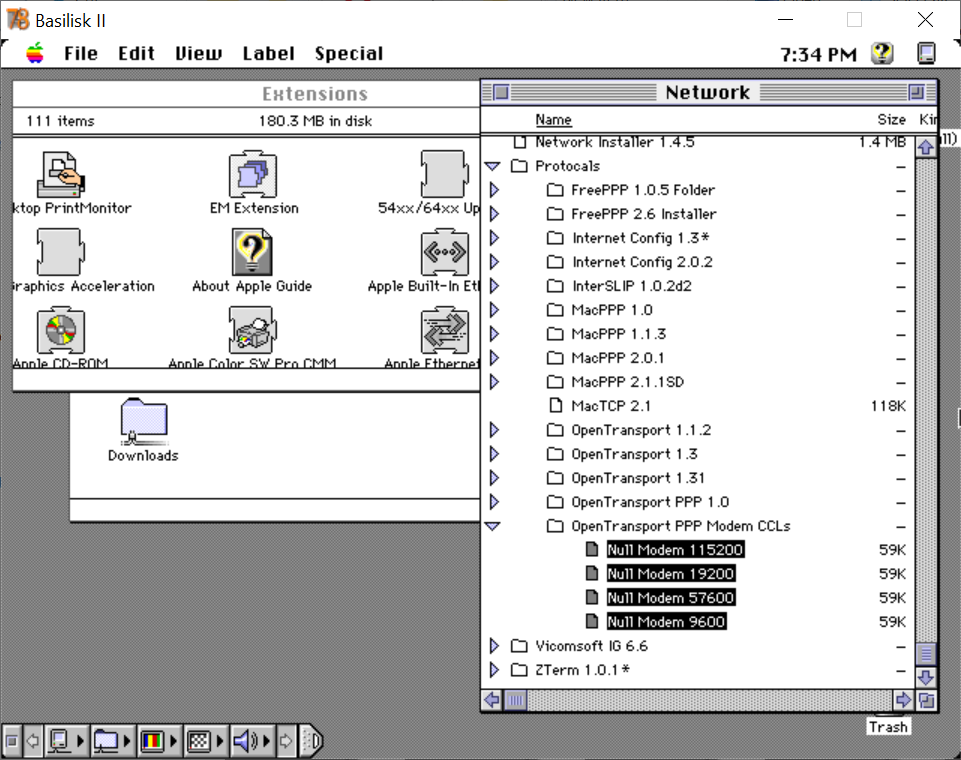Click the MacTCP 2.1 document icon

click(x=555, y=406)
